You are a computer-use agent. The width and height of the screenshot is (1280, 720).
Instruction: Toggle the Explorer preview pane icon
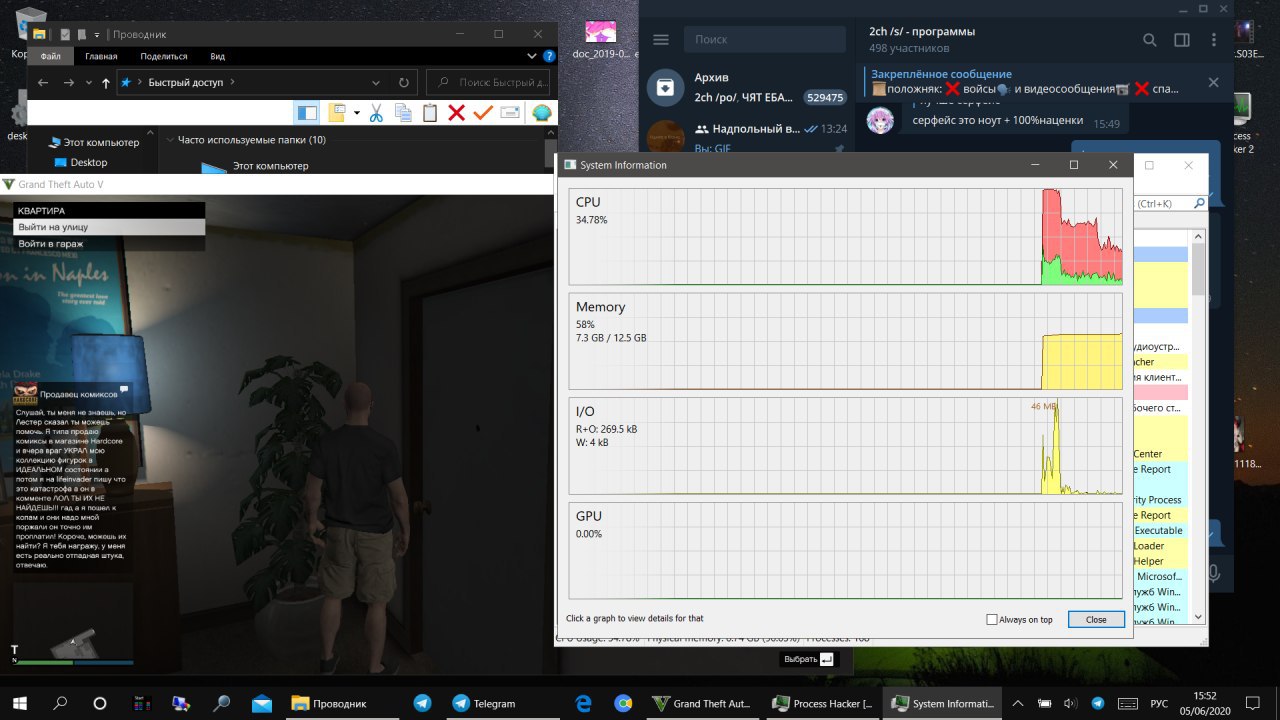coord(307,113)
